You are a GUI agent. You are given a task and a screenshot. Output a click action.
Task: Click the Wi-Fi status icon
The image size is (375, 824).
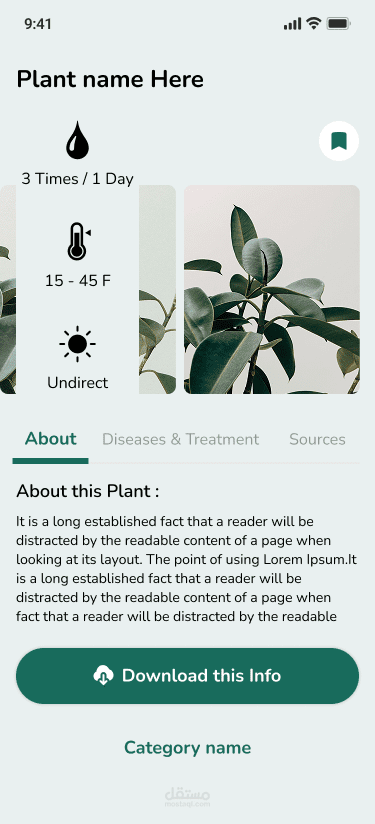click(x=314, y=24)
